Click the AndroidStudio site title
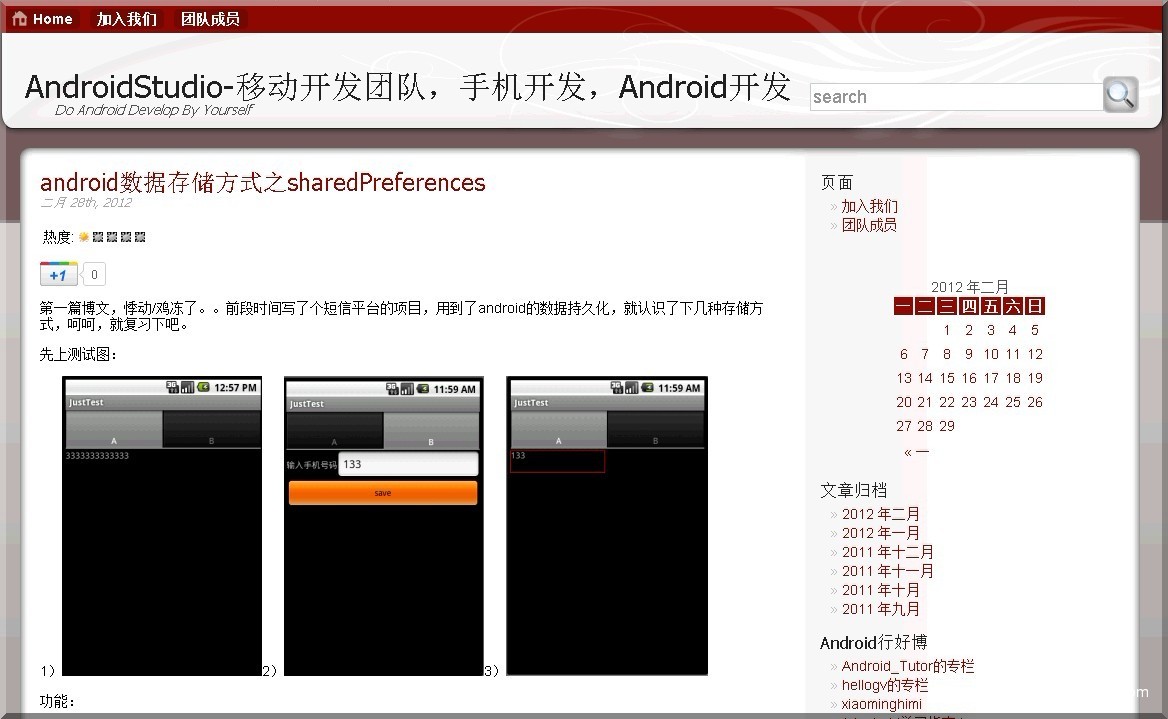 point(407,86)
